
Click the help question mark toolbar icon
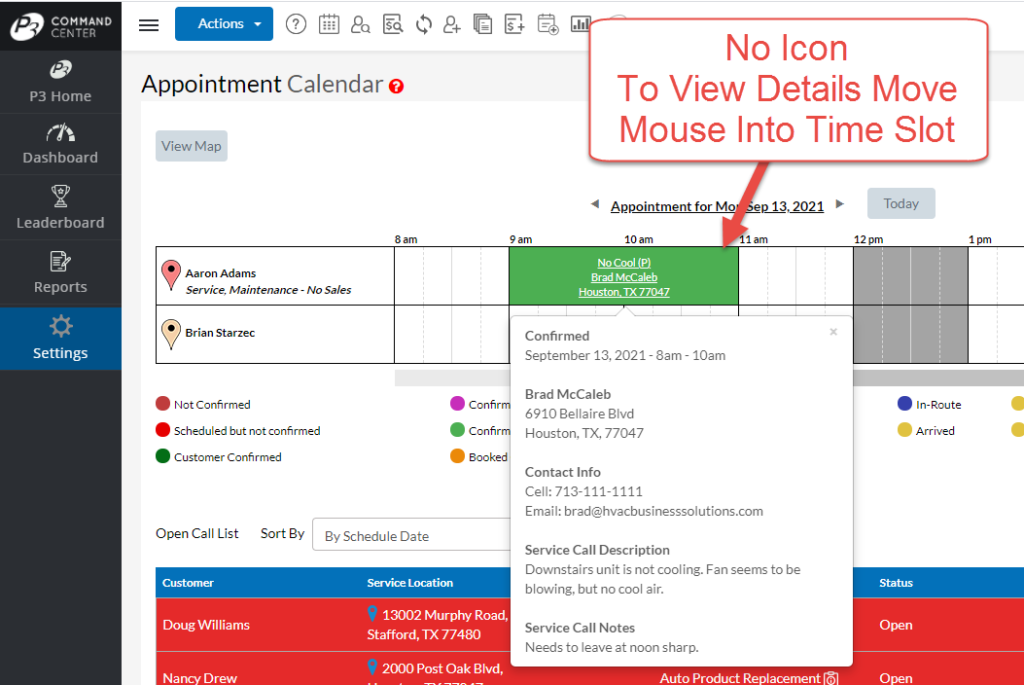coord(296,25)
